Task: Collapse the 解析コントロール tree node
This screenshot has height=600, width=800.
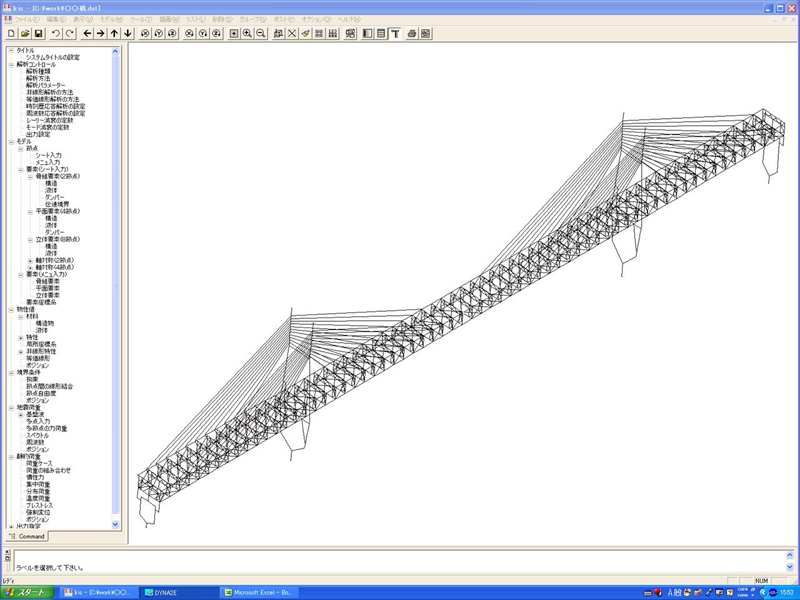Action: 11,65
